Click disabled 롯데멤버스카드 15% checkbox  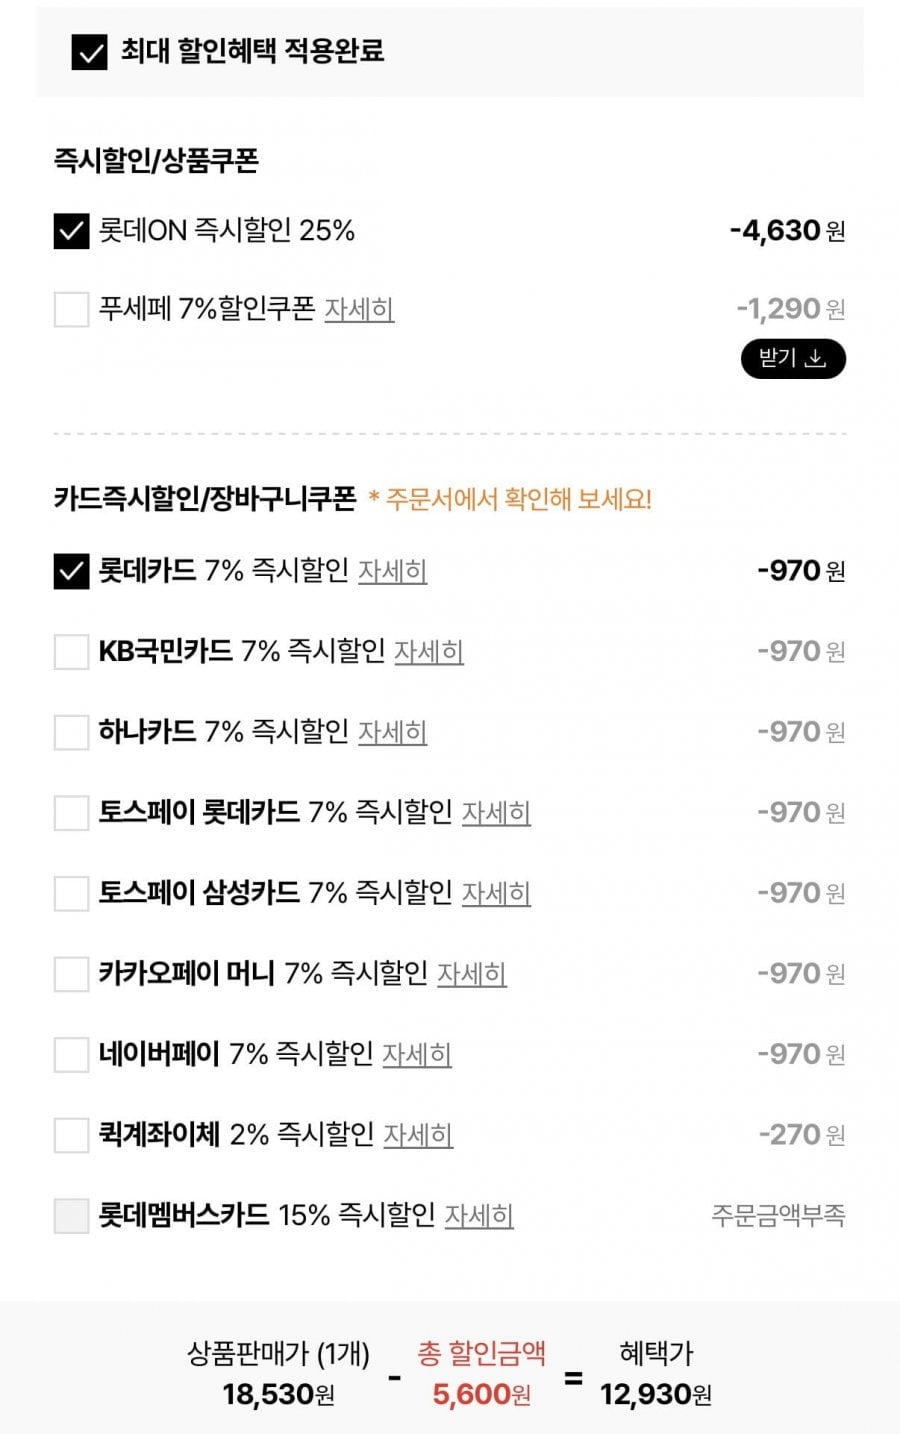click(x=71, y=1216)
